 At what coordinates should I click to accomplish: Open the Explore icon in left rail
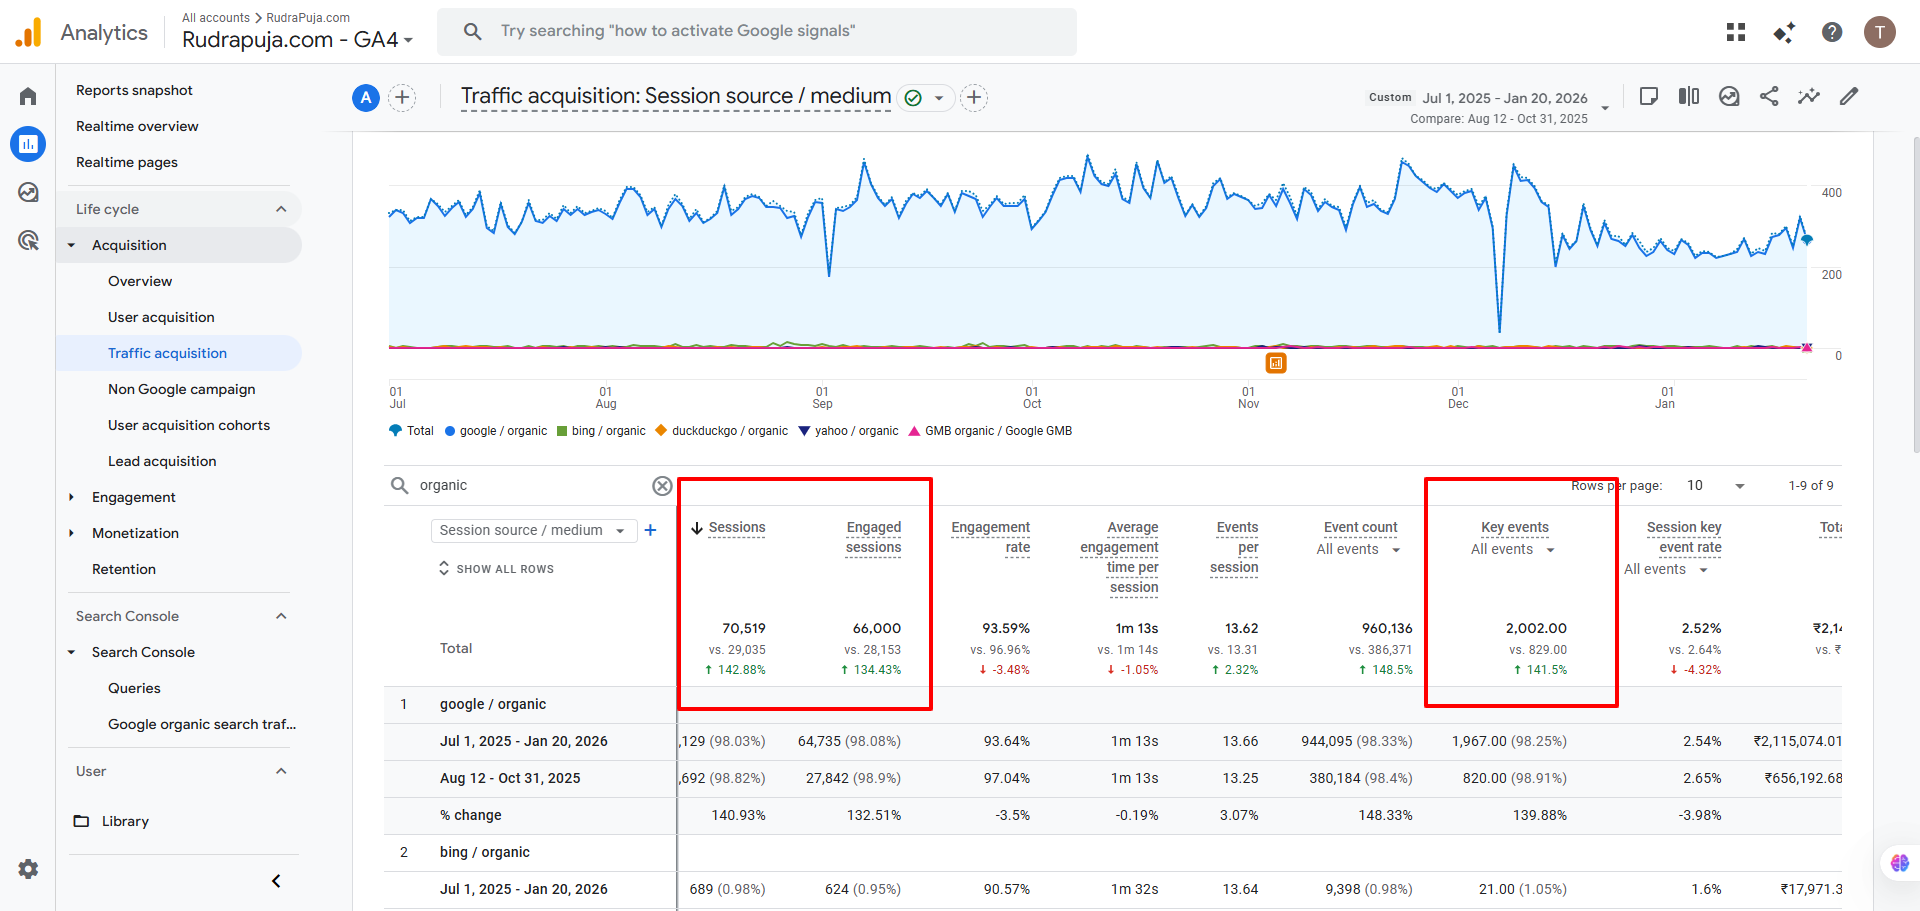28,192
